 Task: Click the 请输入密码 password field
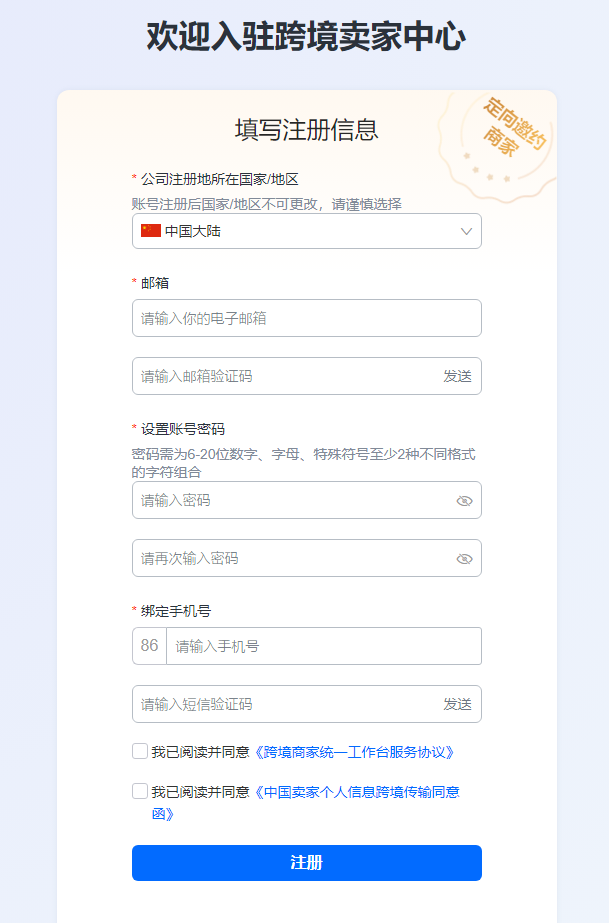tap(290, 500)
